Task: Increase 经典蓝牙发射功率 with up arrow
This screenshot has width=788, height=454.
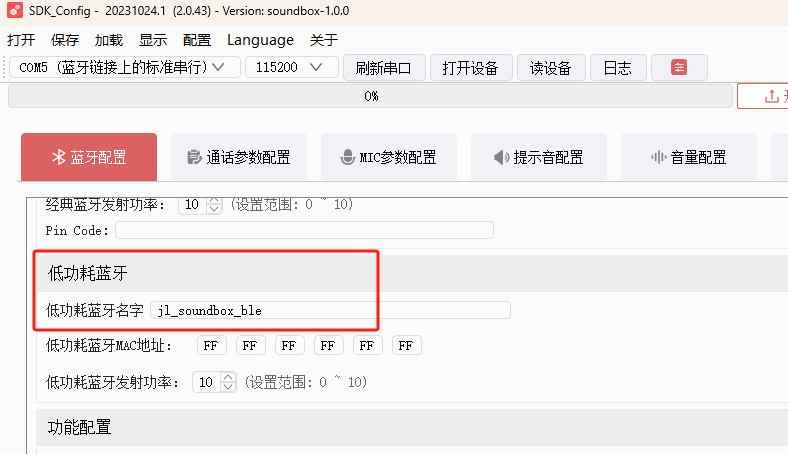Action: [x=214, y=200]
